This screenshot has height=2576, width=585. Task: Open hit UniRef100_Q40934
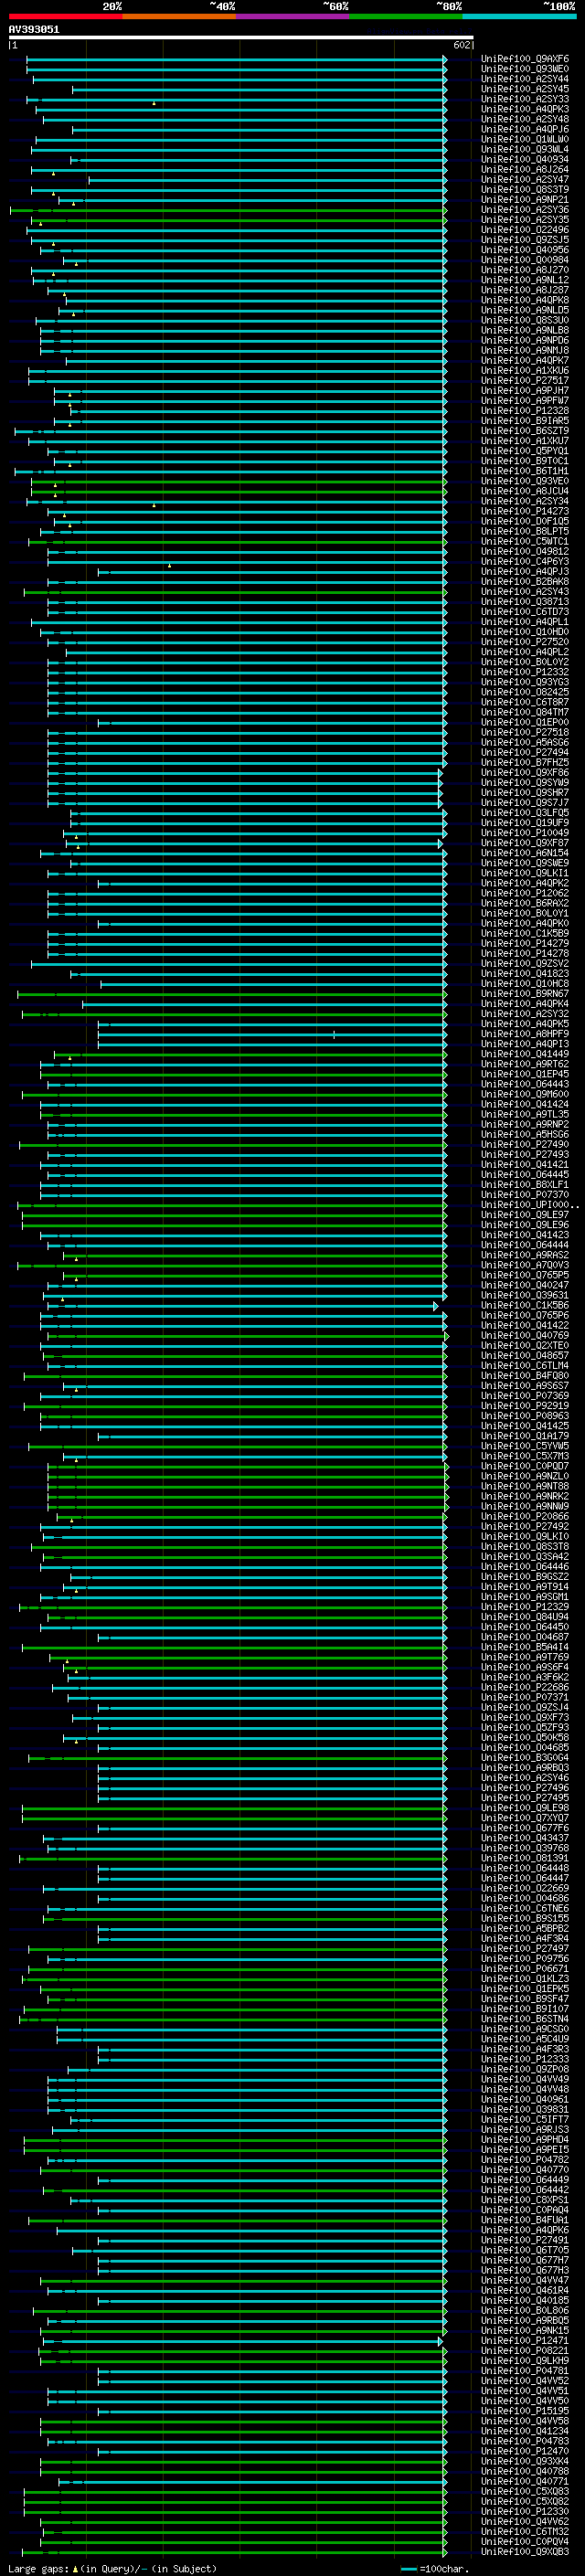tap(524, 159)
